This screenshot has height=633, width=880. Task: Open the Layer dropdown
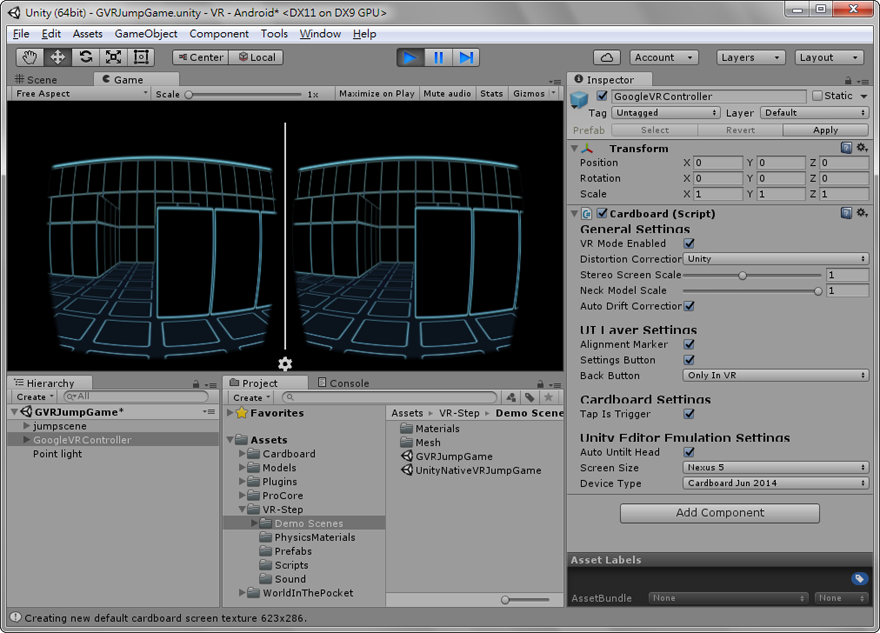pyautogui.click(x=814, y=113)
